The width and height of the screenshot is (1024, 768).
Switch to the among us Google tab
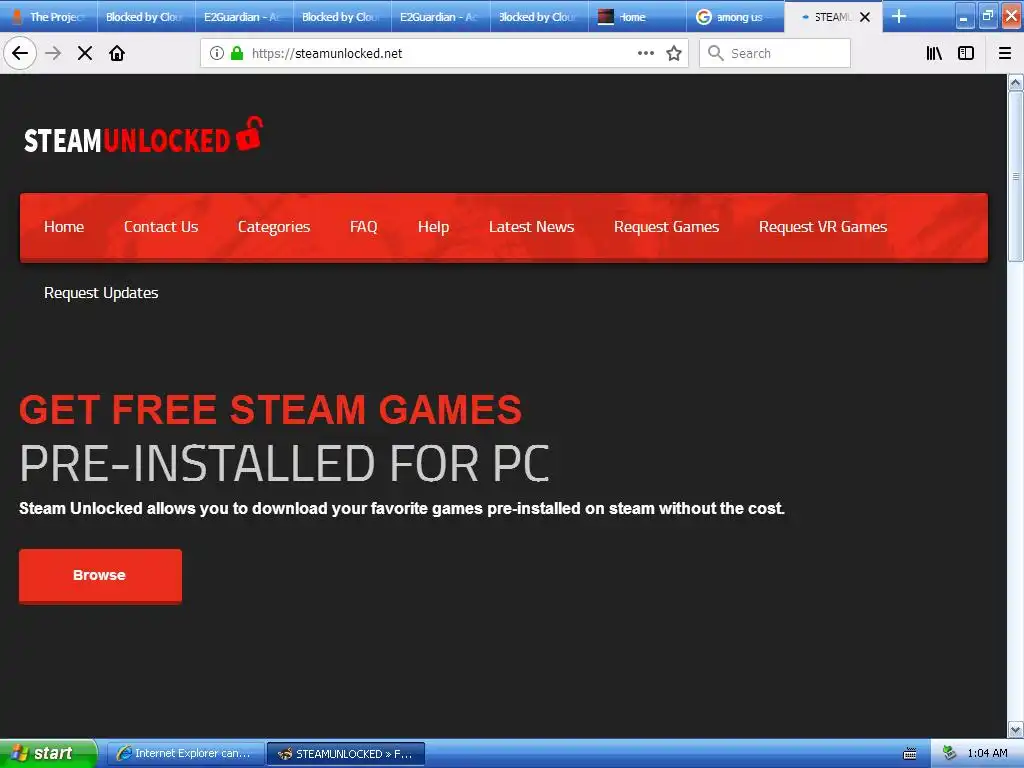[735, 16]
